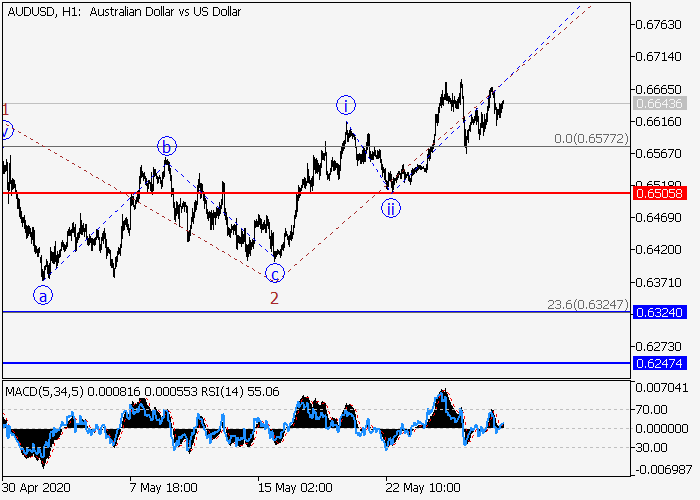This screenshot has height=500, width=700.
Task: Select the circled wave 'i' label
Action: (x=346, y=105)
